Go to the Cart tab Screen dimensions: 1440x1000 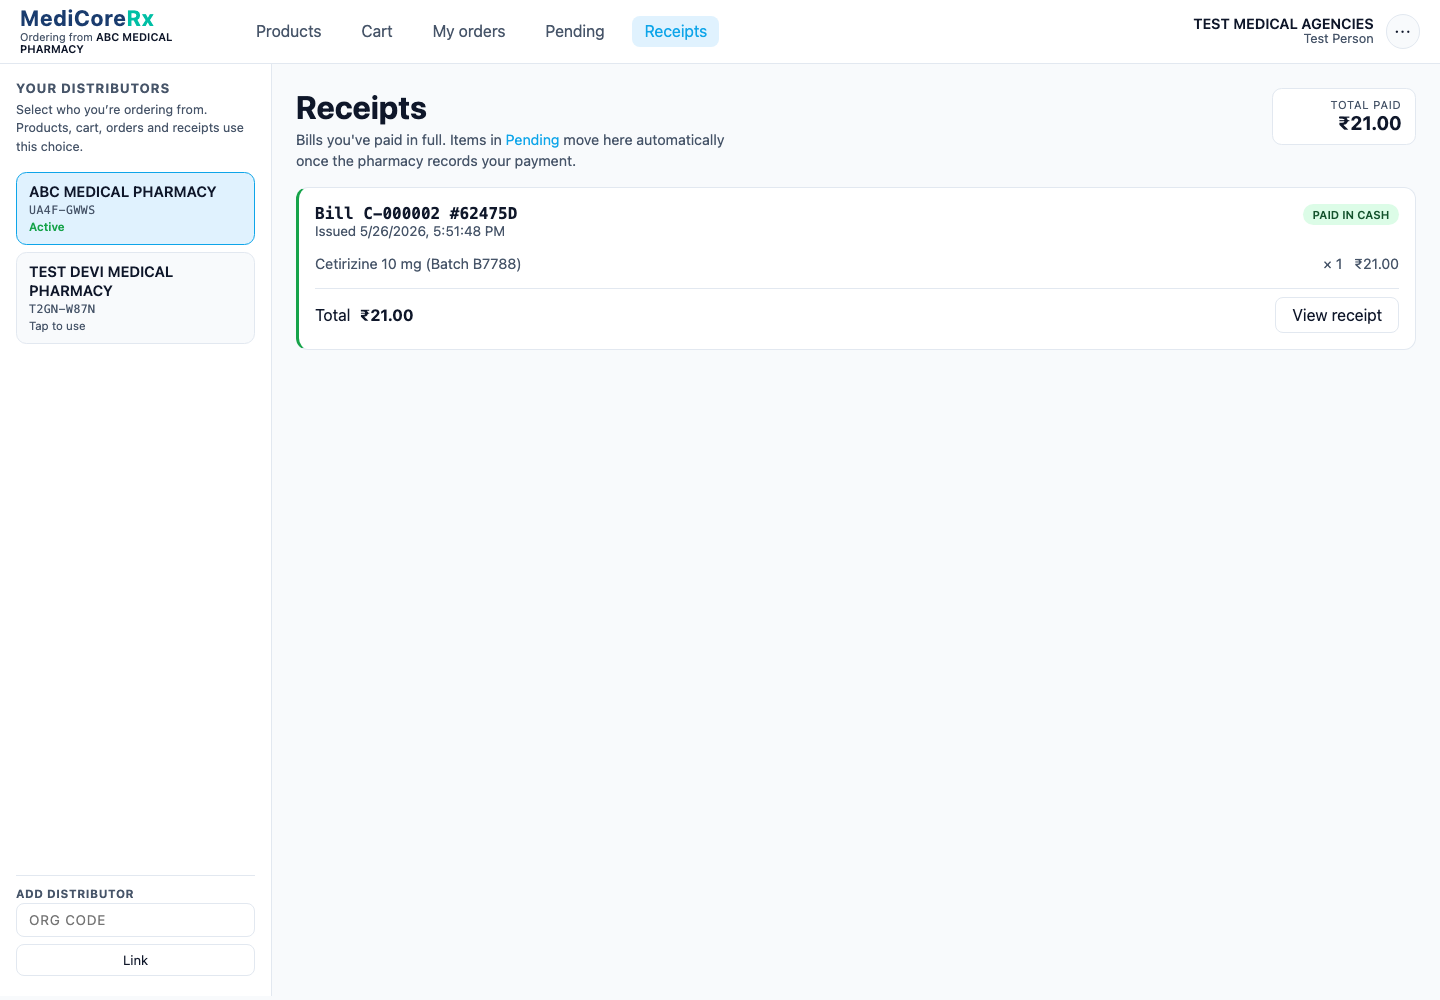click(377, 32)
